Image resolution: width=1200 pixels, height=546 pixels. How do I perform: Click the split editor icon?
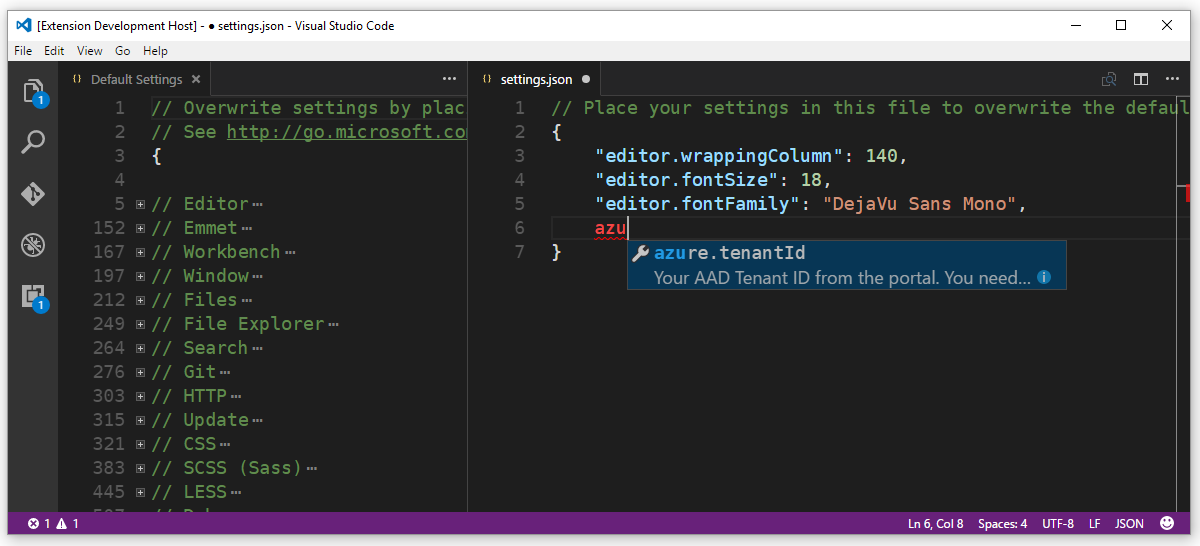pos(1141,79)
